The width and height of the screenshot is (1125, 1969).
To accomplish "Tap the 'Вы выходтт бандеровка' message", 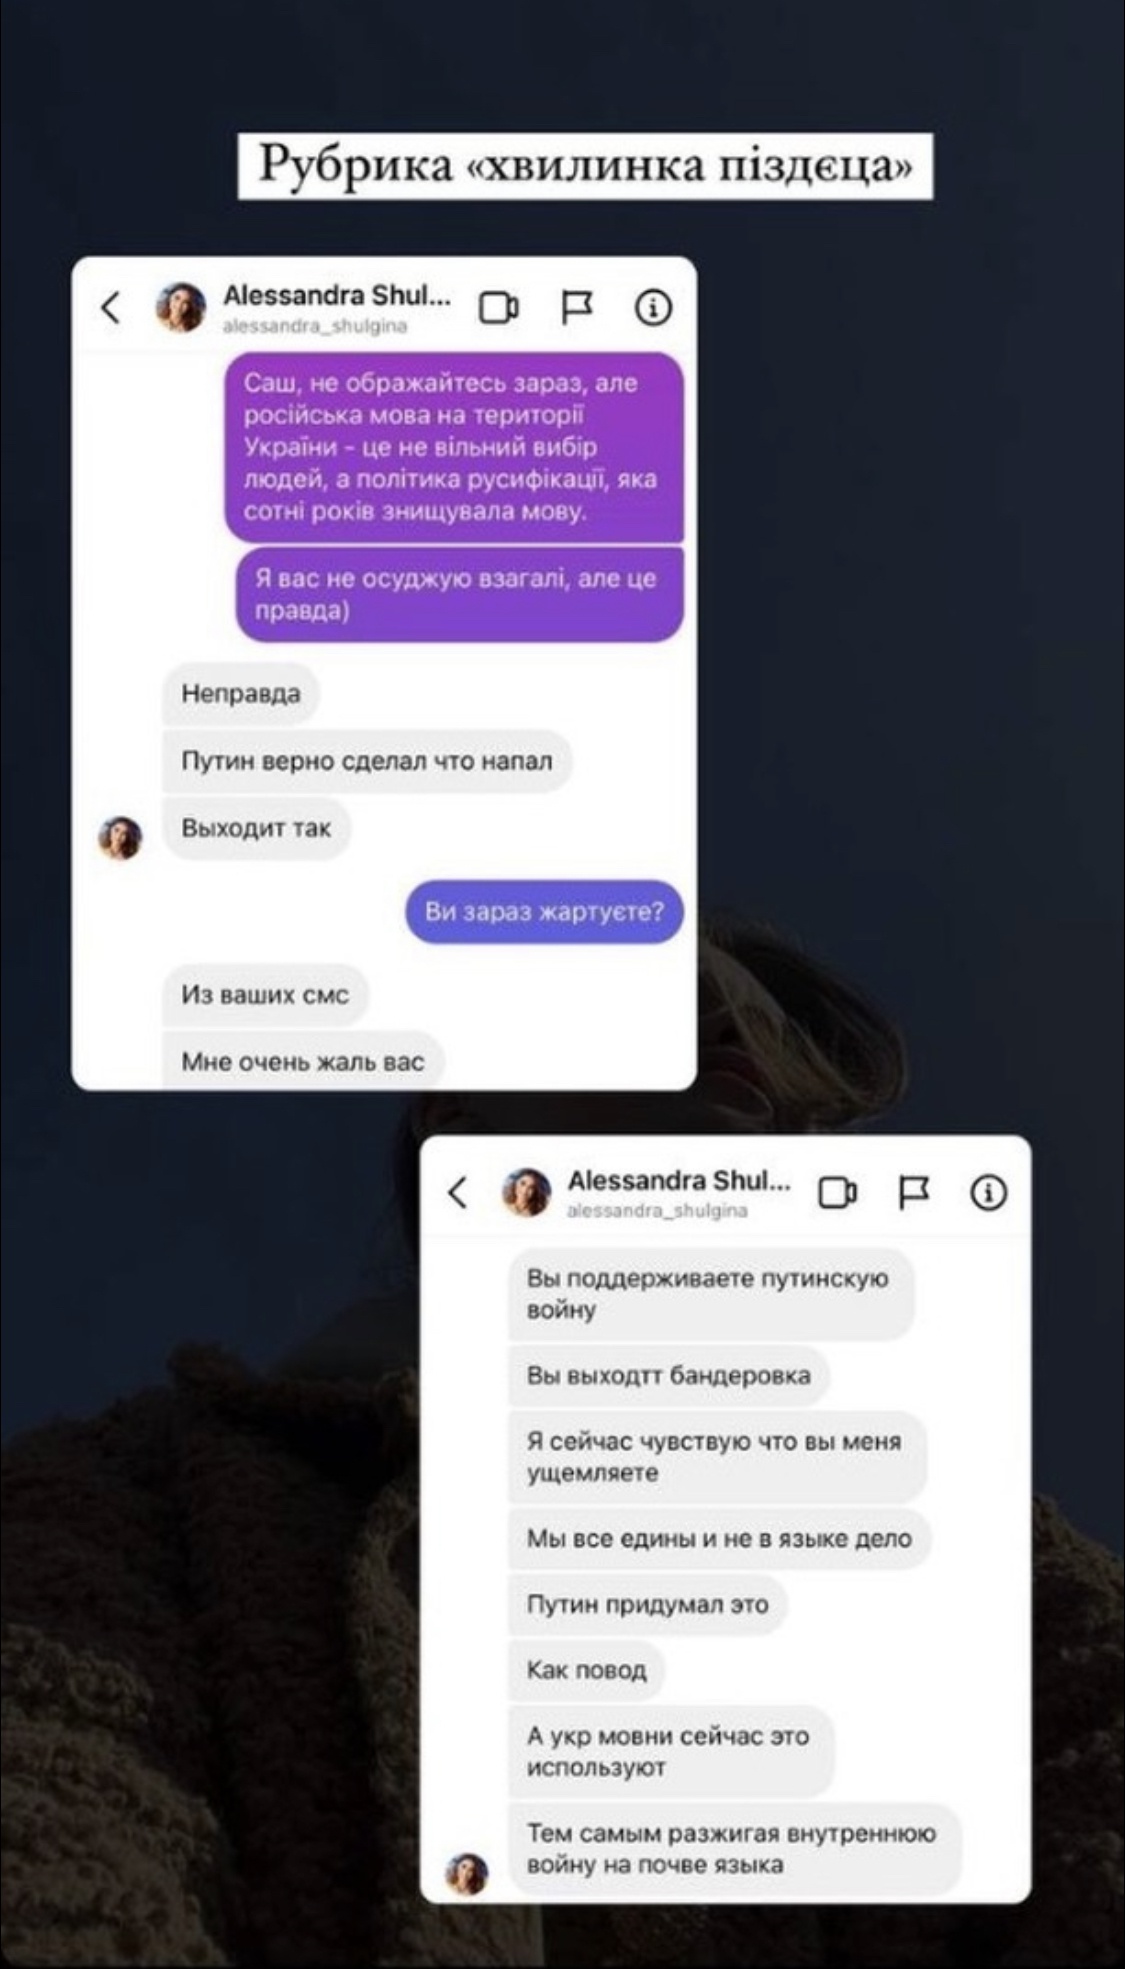I will pos(669,1375).
